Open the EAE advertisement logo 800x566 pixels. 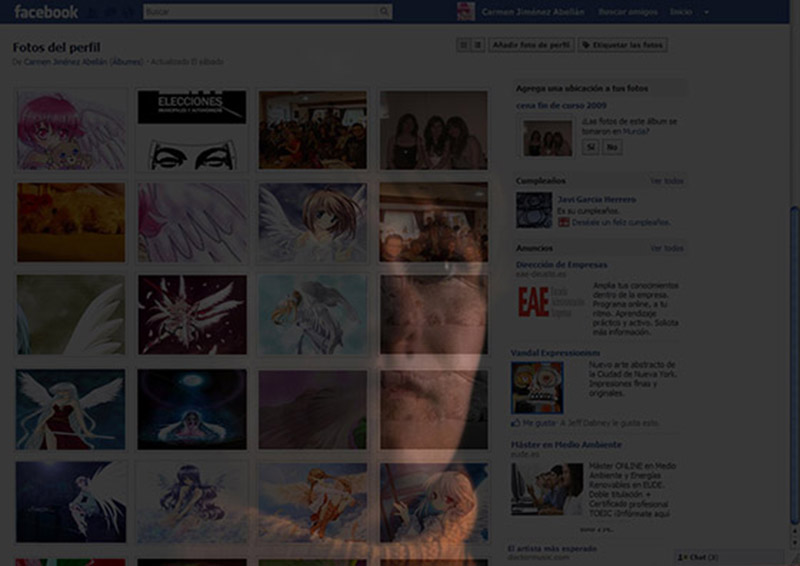click(x=535, y=303)
